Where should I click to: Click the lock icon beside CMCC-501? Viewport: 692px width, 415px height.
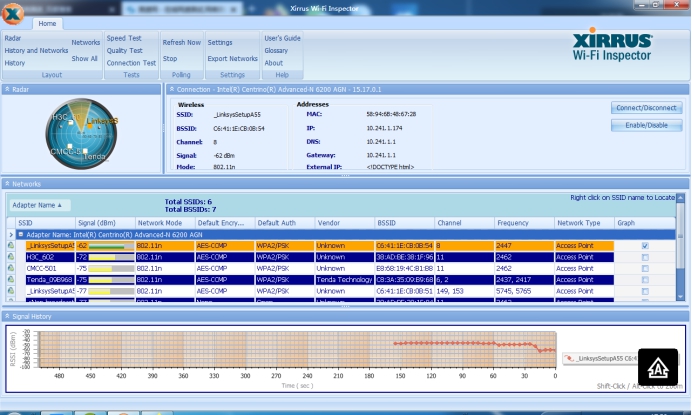10,268
